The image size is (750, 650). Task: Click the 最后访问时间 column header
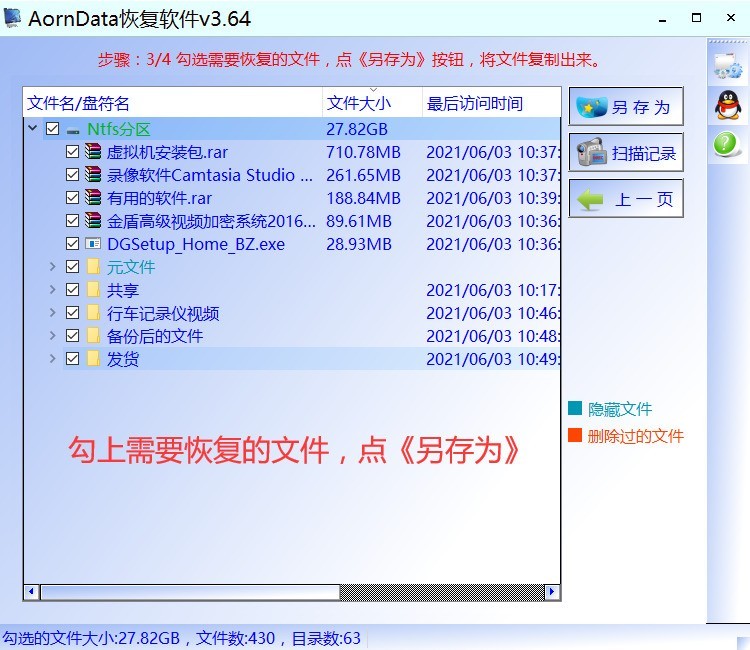click(x=474, y=103)
